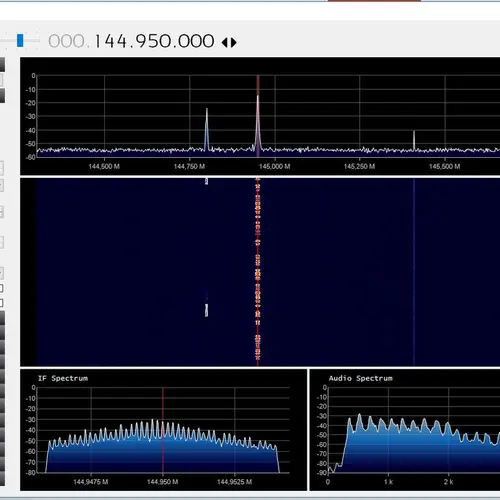This screenshot has width=500, height=500.
Task: Click the Audio Spectrum title label
Action: [361, 378]
